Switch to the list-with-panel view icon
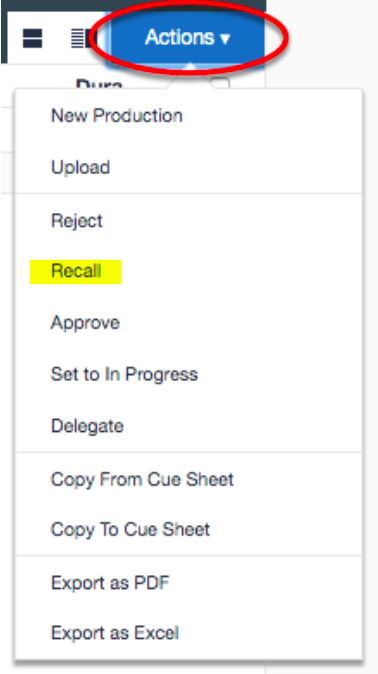 [82, 38]
